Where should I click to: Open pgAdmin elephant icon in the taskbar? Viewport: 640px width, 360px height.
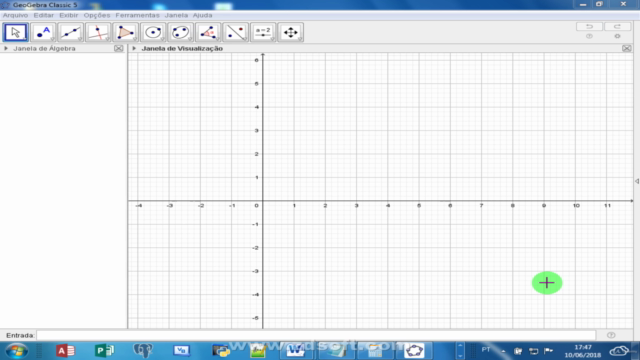tap(143, 351)
